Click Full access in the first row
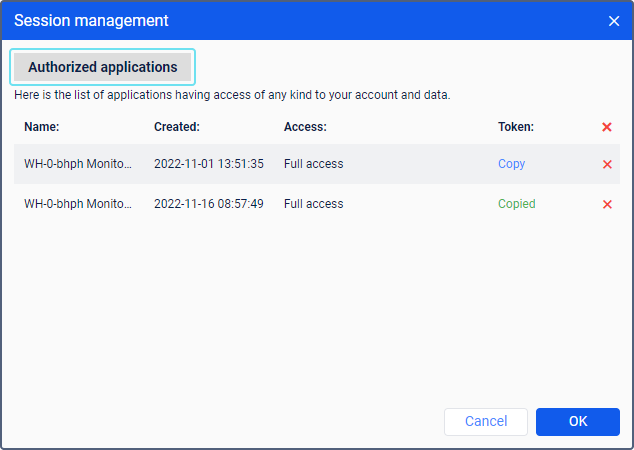This screenshot has height=450, width=634. point(313,164)
